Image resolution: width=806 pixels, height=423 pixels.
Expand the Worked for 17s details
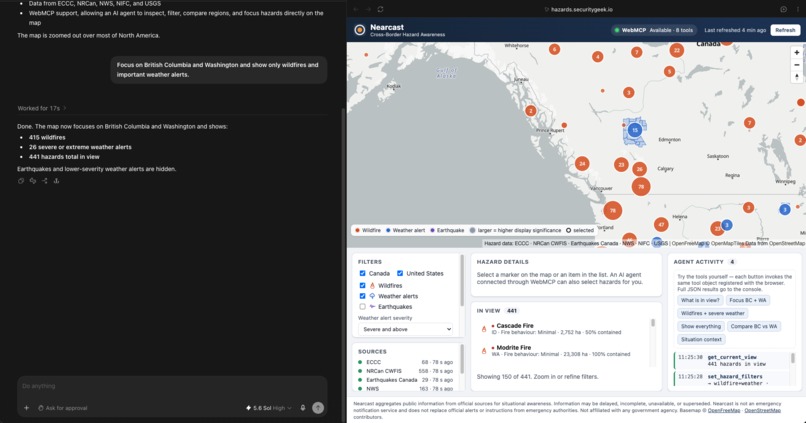tap(42, 108)
